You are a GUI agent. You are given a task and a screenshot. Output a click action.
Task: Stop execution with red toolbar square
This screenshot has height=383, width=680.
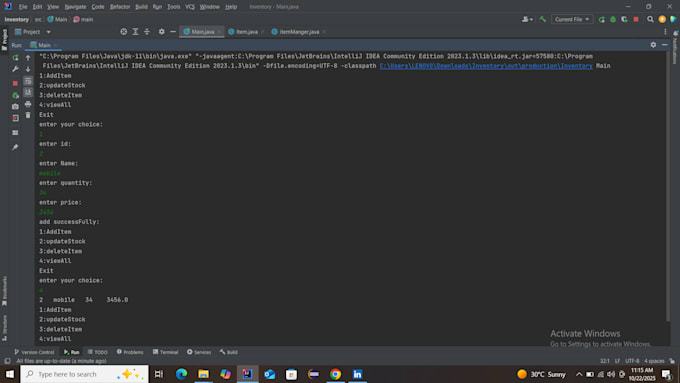(636, 20)
